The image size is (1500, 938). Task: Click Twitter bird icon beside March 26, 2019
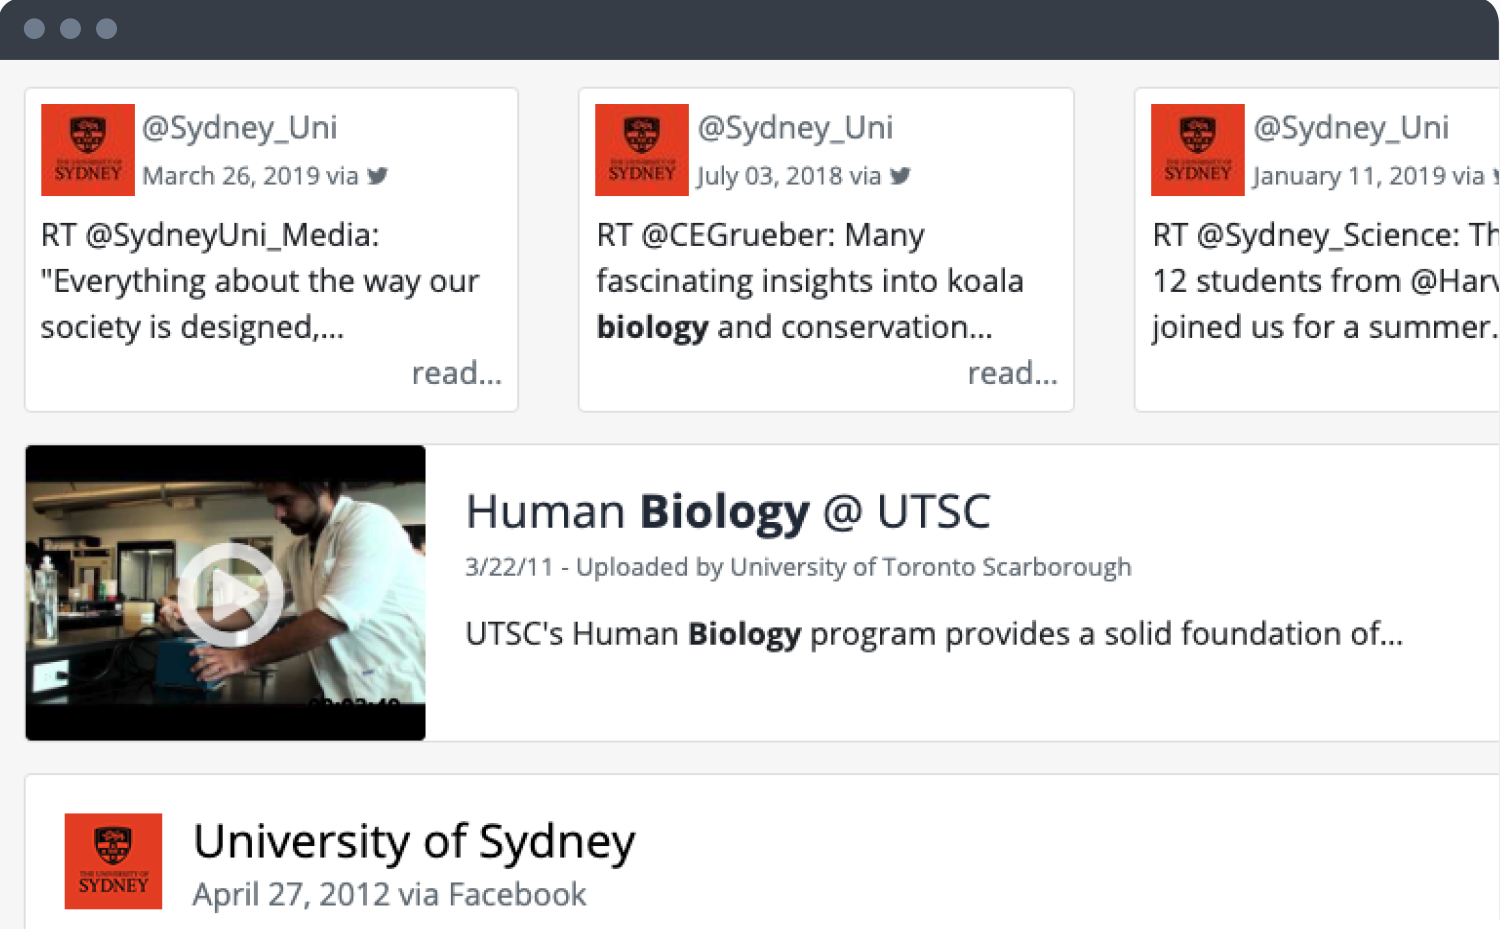coord(377,176)
